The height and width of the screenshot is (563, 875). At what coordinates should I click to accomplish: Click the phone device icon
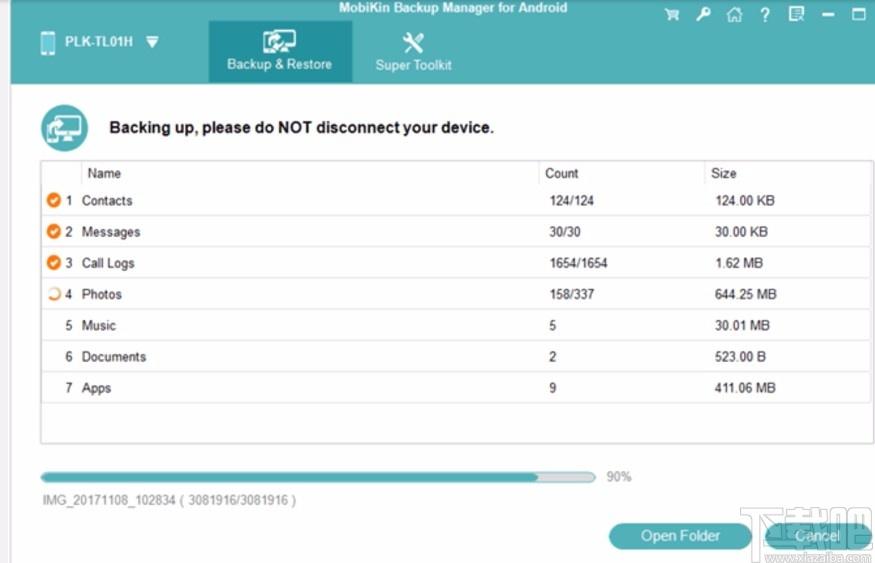click(x=48, y=43)
